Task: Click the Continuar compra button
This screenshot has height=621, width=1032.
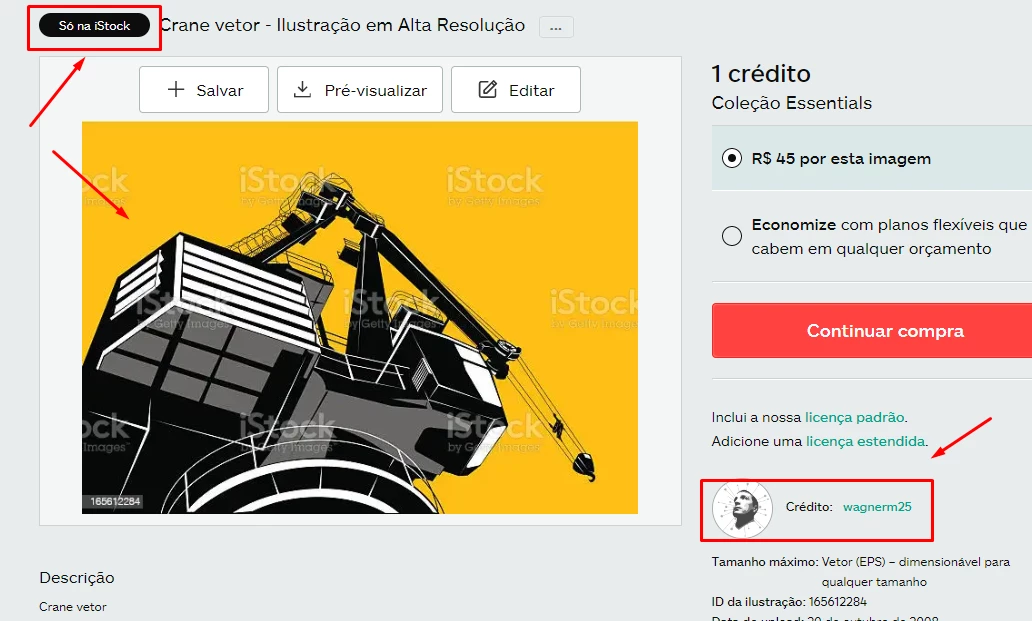Action: click(871, 330)
